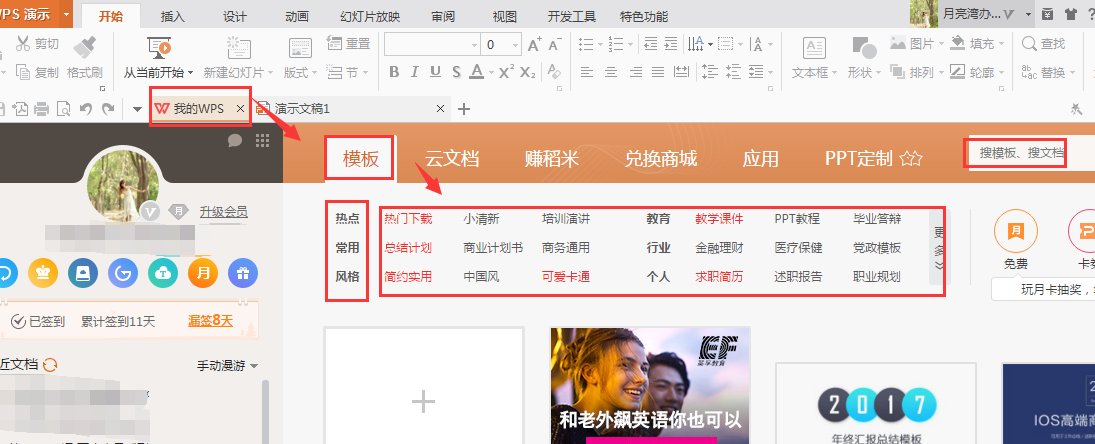Open the 形状 shapes dropdown
Viewport: 1095px width, 444px height.
877,73
